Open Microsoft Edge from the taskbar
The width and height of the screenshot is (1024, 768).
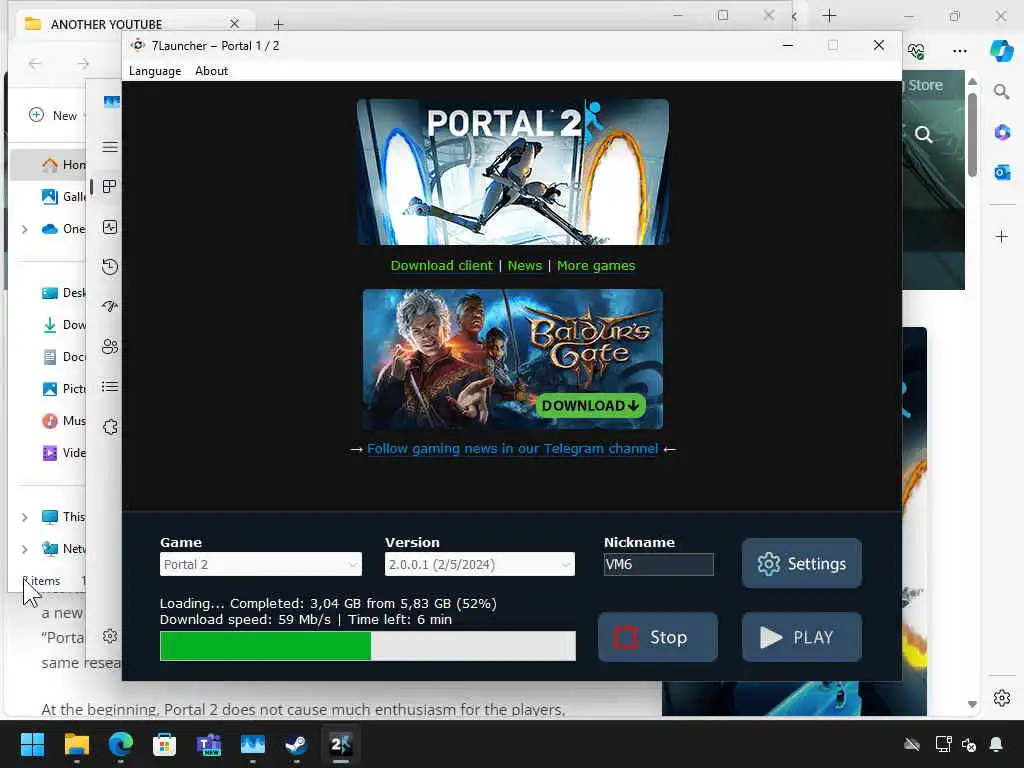click(x=120, y=744)
